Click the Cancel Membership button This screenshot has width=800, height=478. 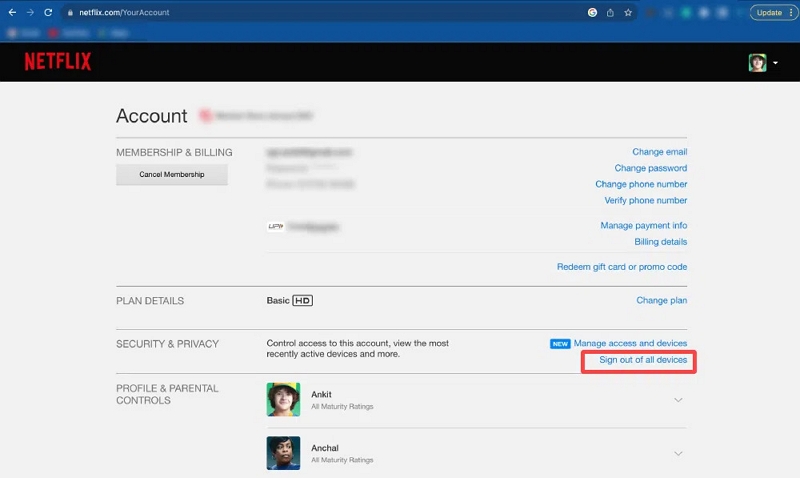pos(172,174)
